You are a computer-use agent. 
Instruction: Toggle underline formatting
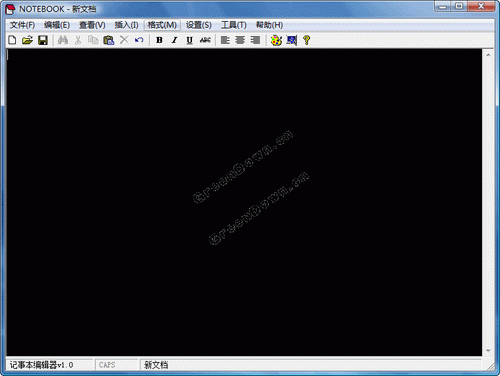190,40
